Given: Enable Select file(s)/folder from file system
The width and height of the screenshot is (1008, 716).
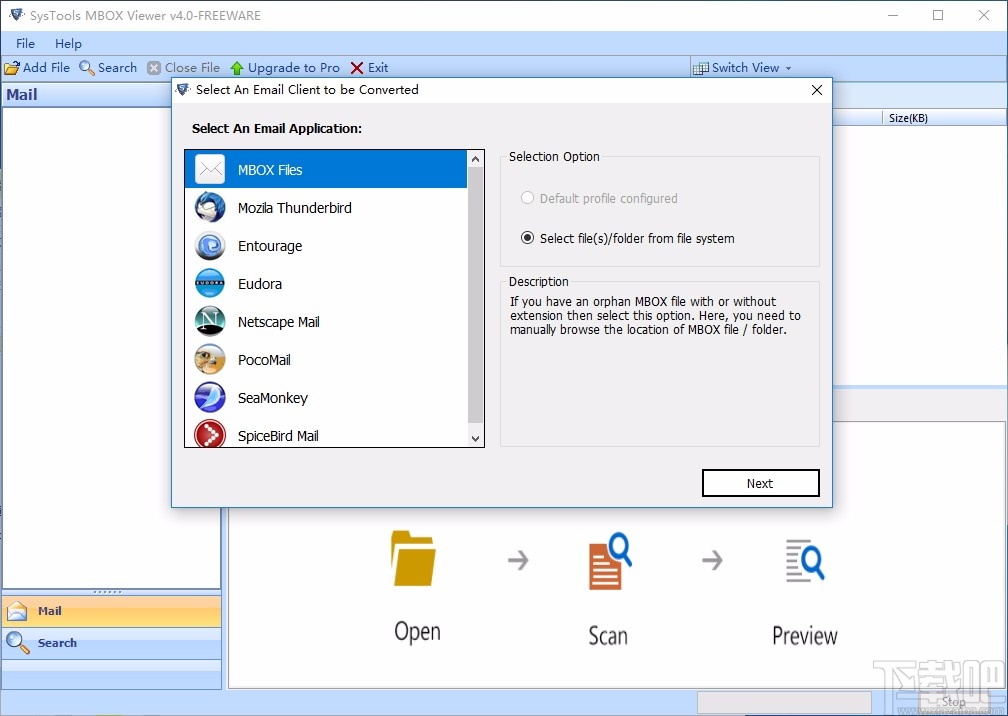Looking at the screenshot, I should (527, 238).
